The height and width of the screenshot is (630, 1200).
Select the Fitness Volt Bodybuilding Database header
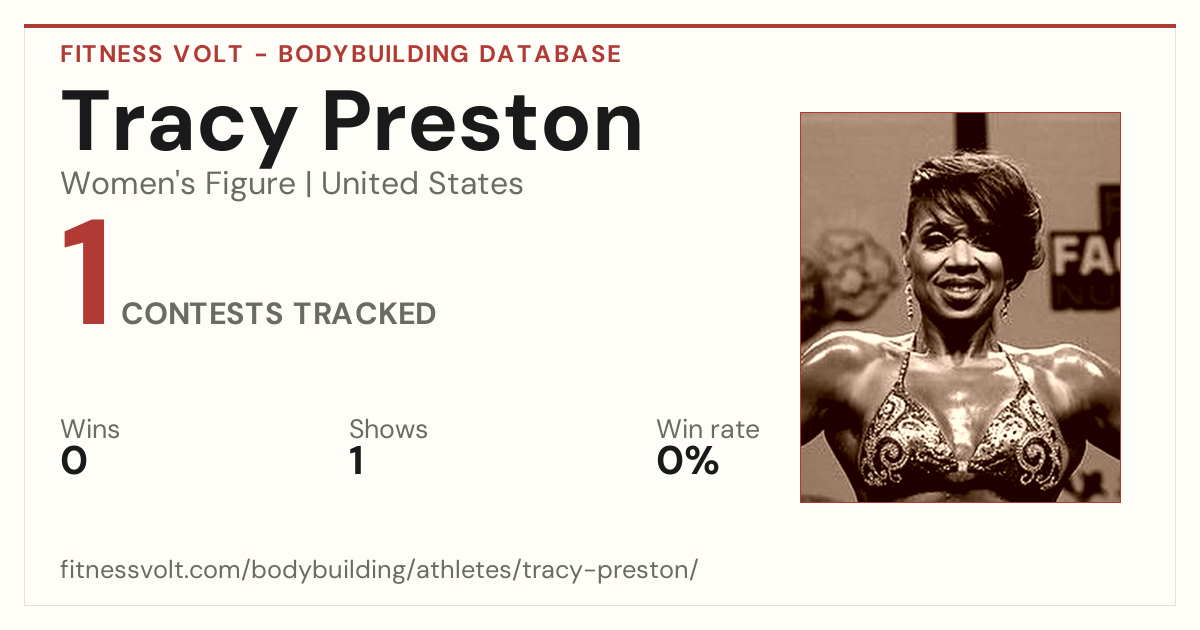(341, 54)
